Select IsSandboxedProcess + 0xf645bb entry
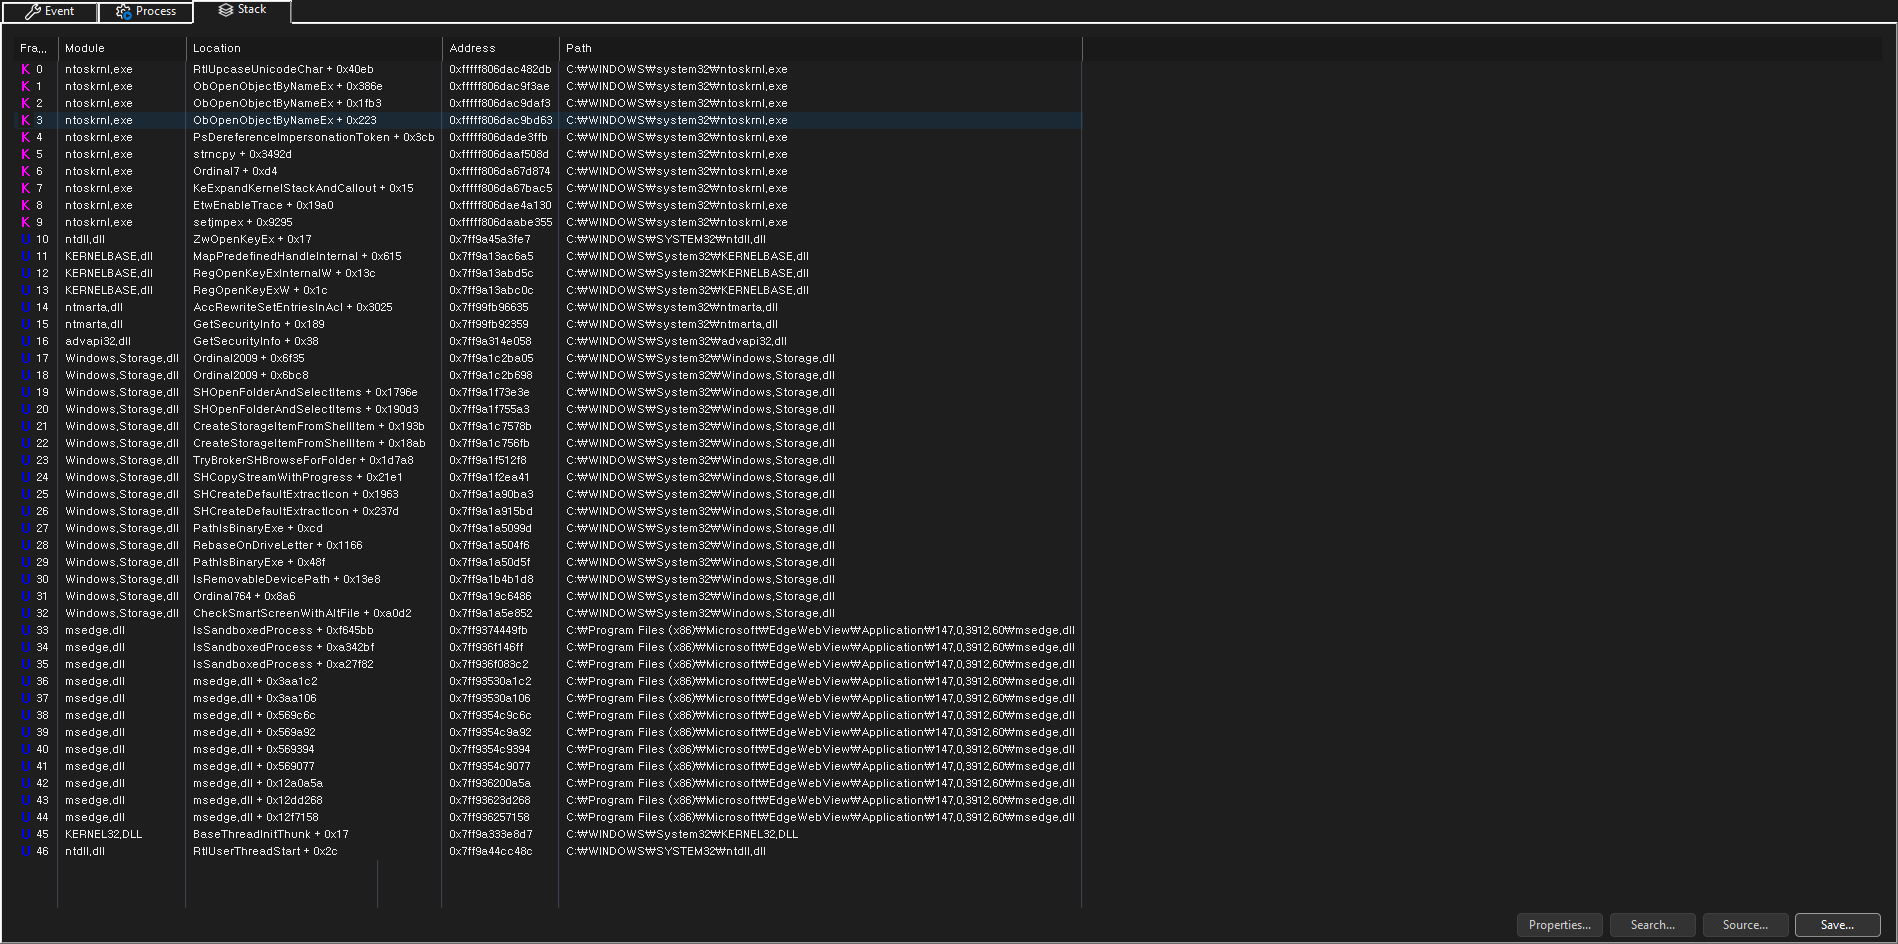Screen dimensions: 1898x944 pos(283,630)
